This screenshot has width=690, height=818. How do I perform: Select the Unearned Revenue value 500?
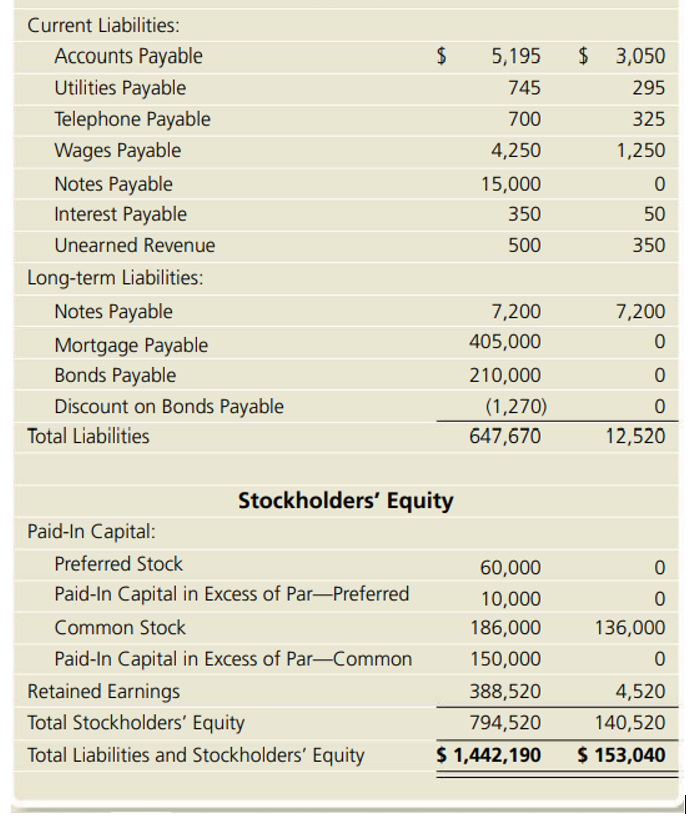tap(524, 245)
